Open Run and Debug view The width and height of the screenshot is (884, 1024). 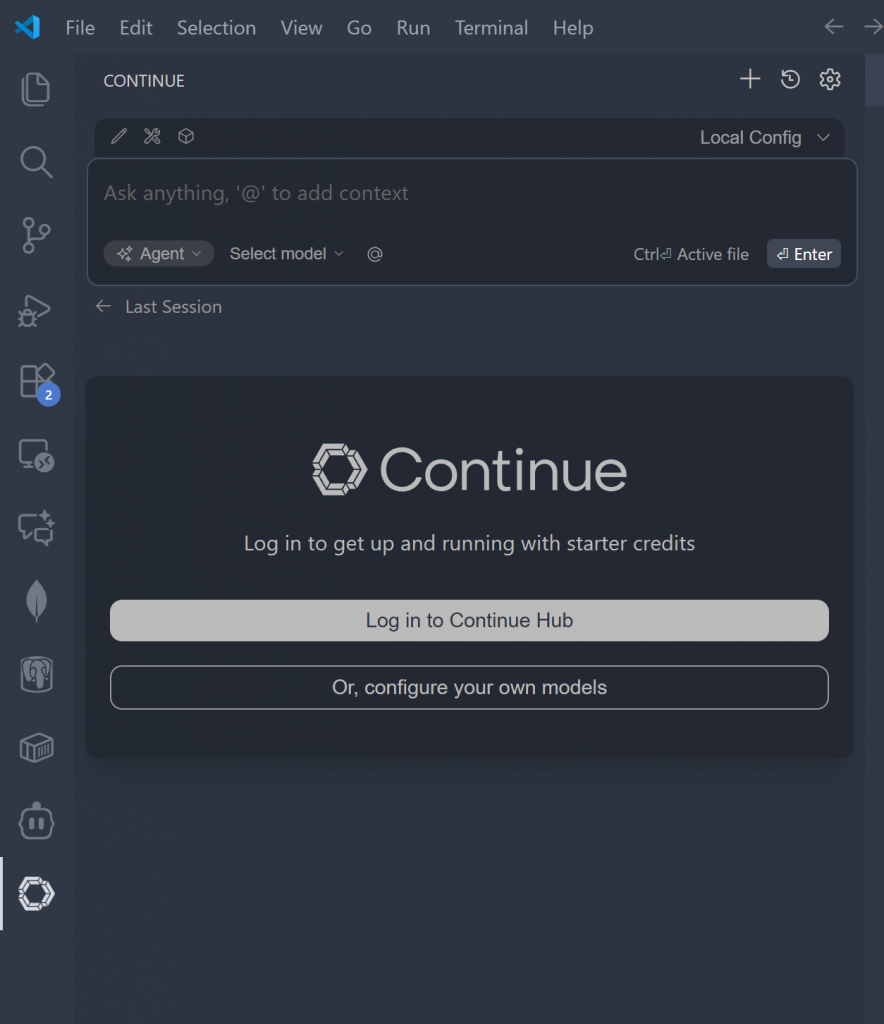[36, 310]
